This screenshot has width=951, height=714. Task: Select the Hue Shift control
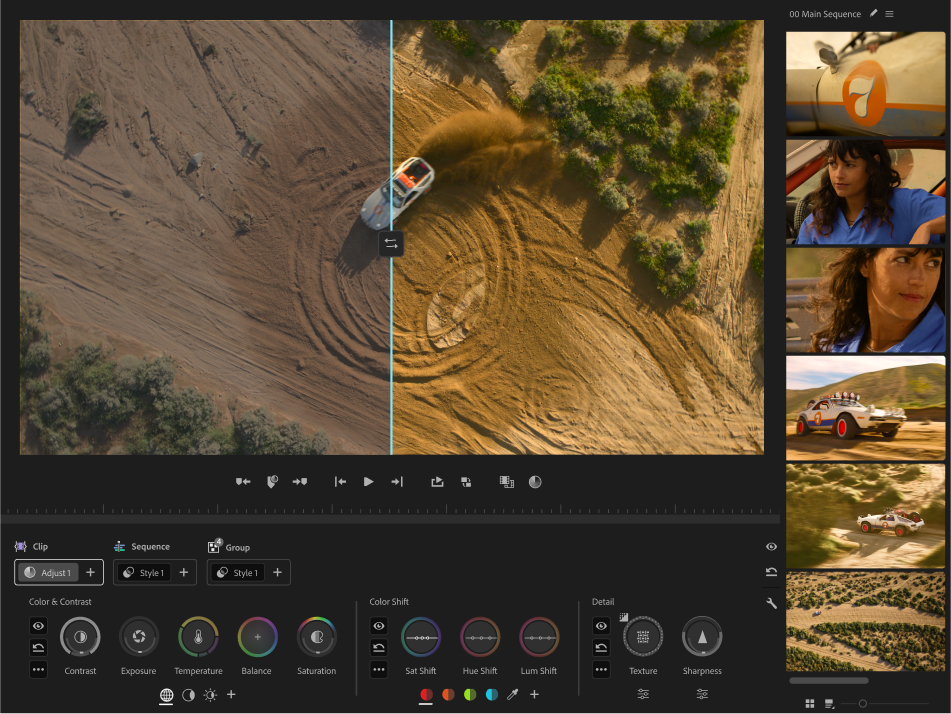coord(480,638)
